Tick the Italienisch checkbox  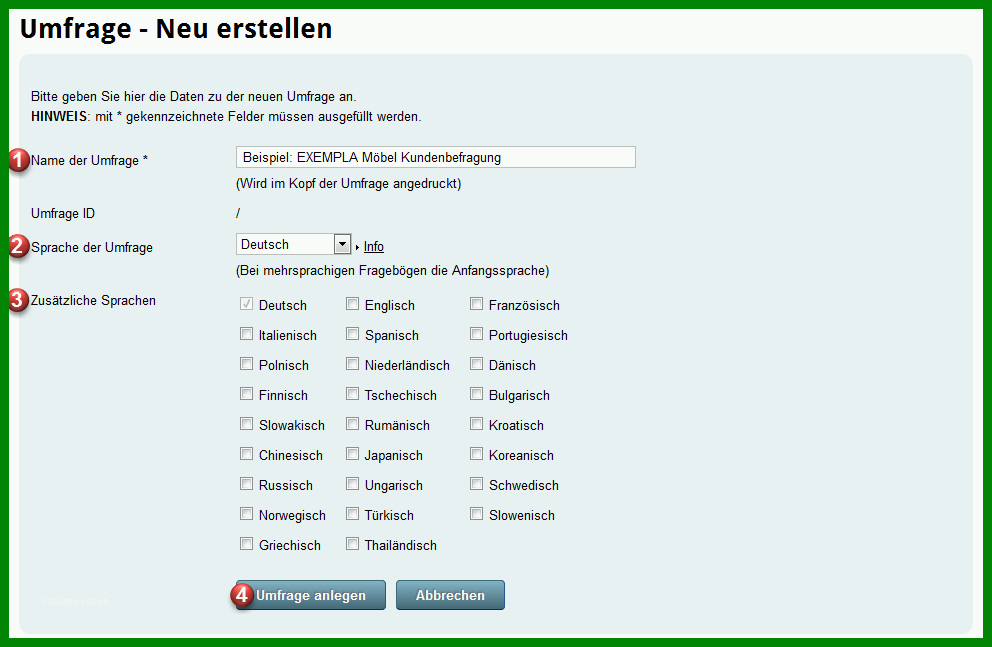click(246, 334)
